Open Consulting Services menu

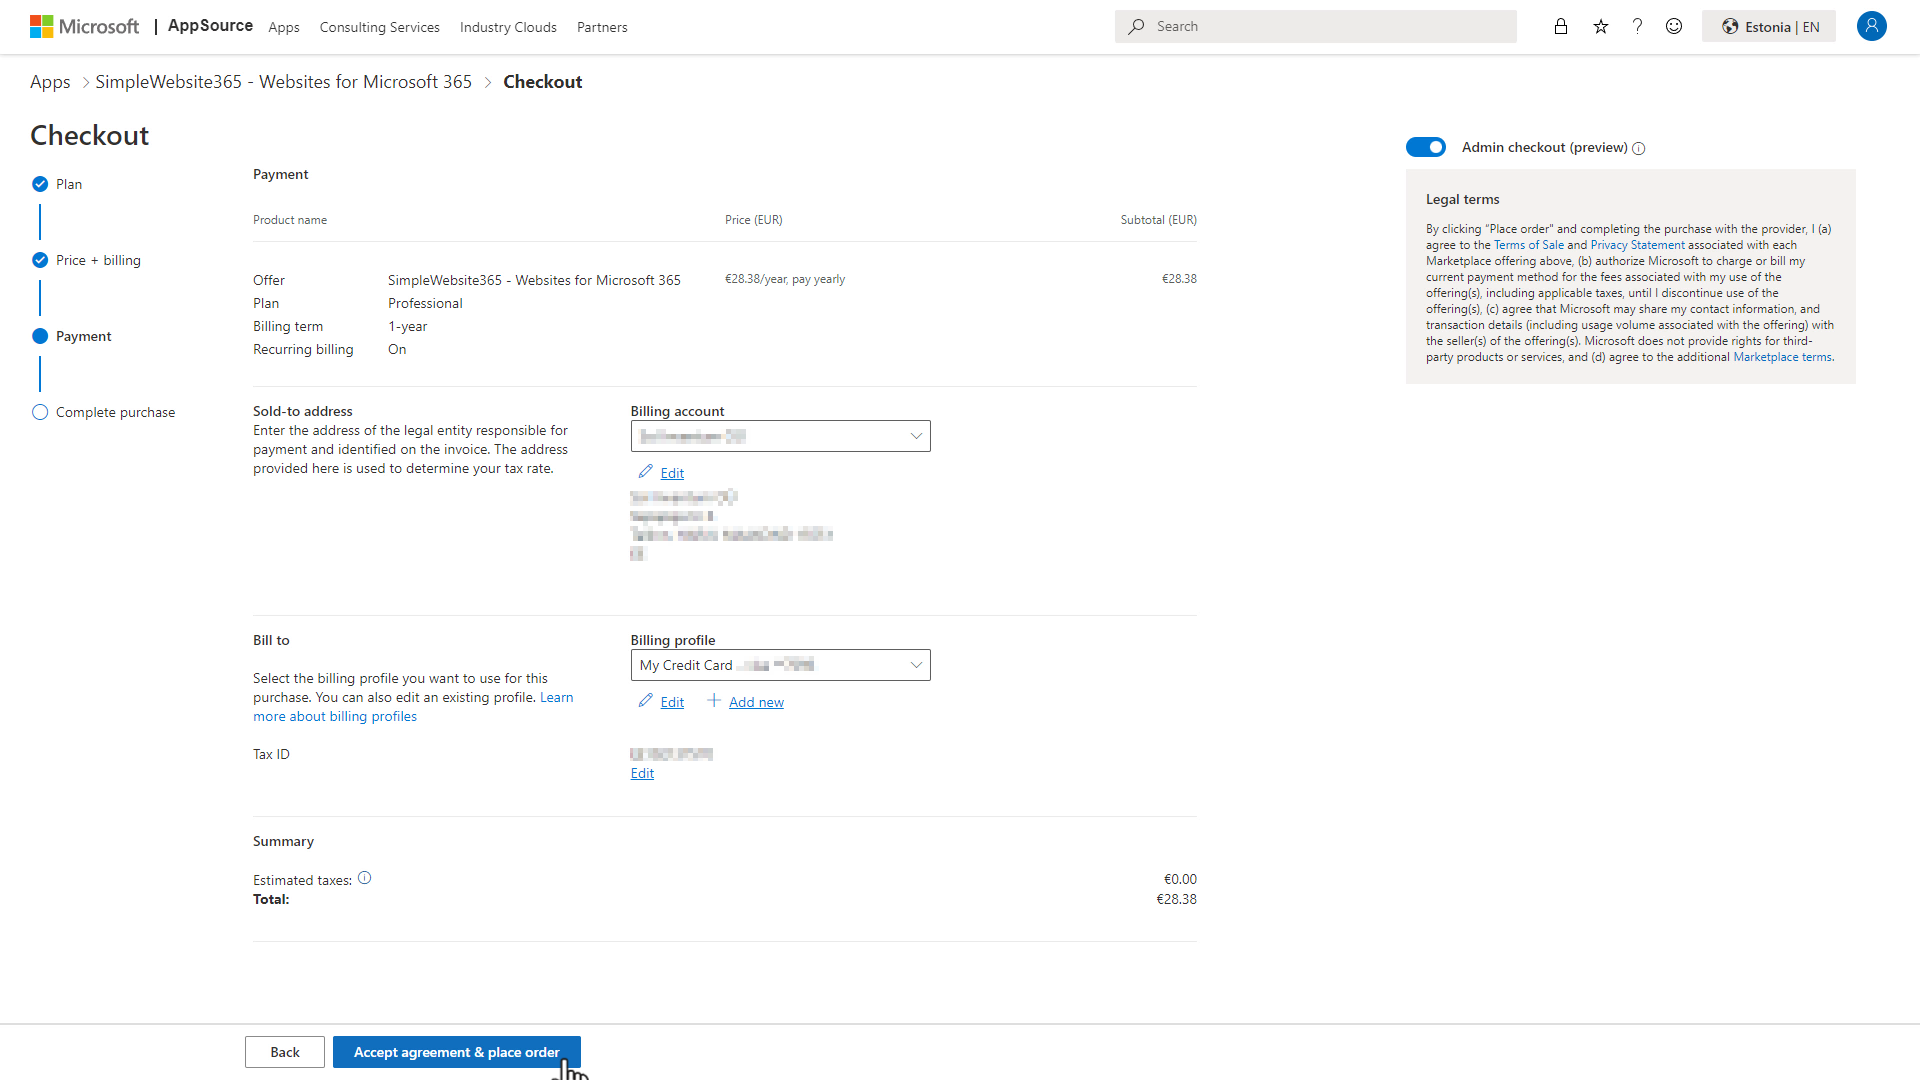(x=380, y=27)
